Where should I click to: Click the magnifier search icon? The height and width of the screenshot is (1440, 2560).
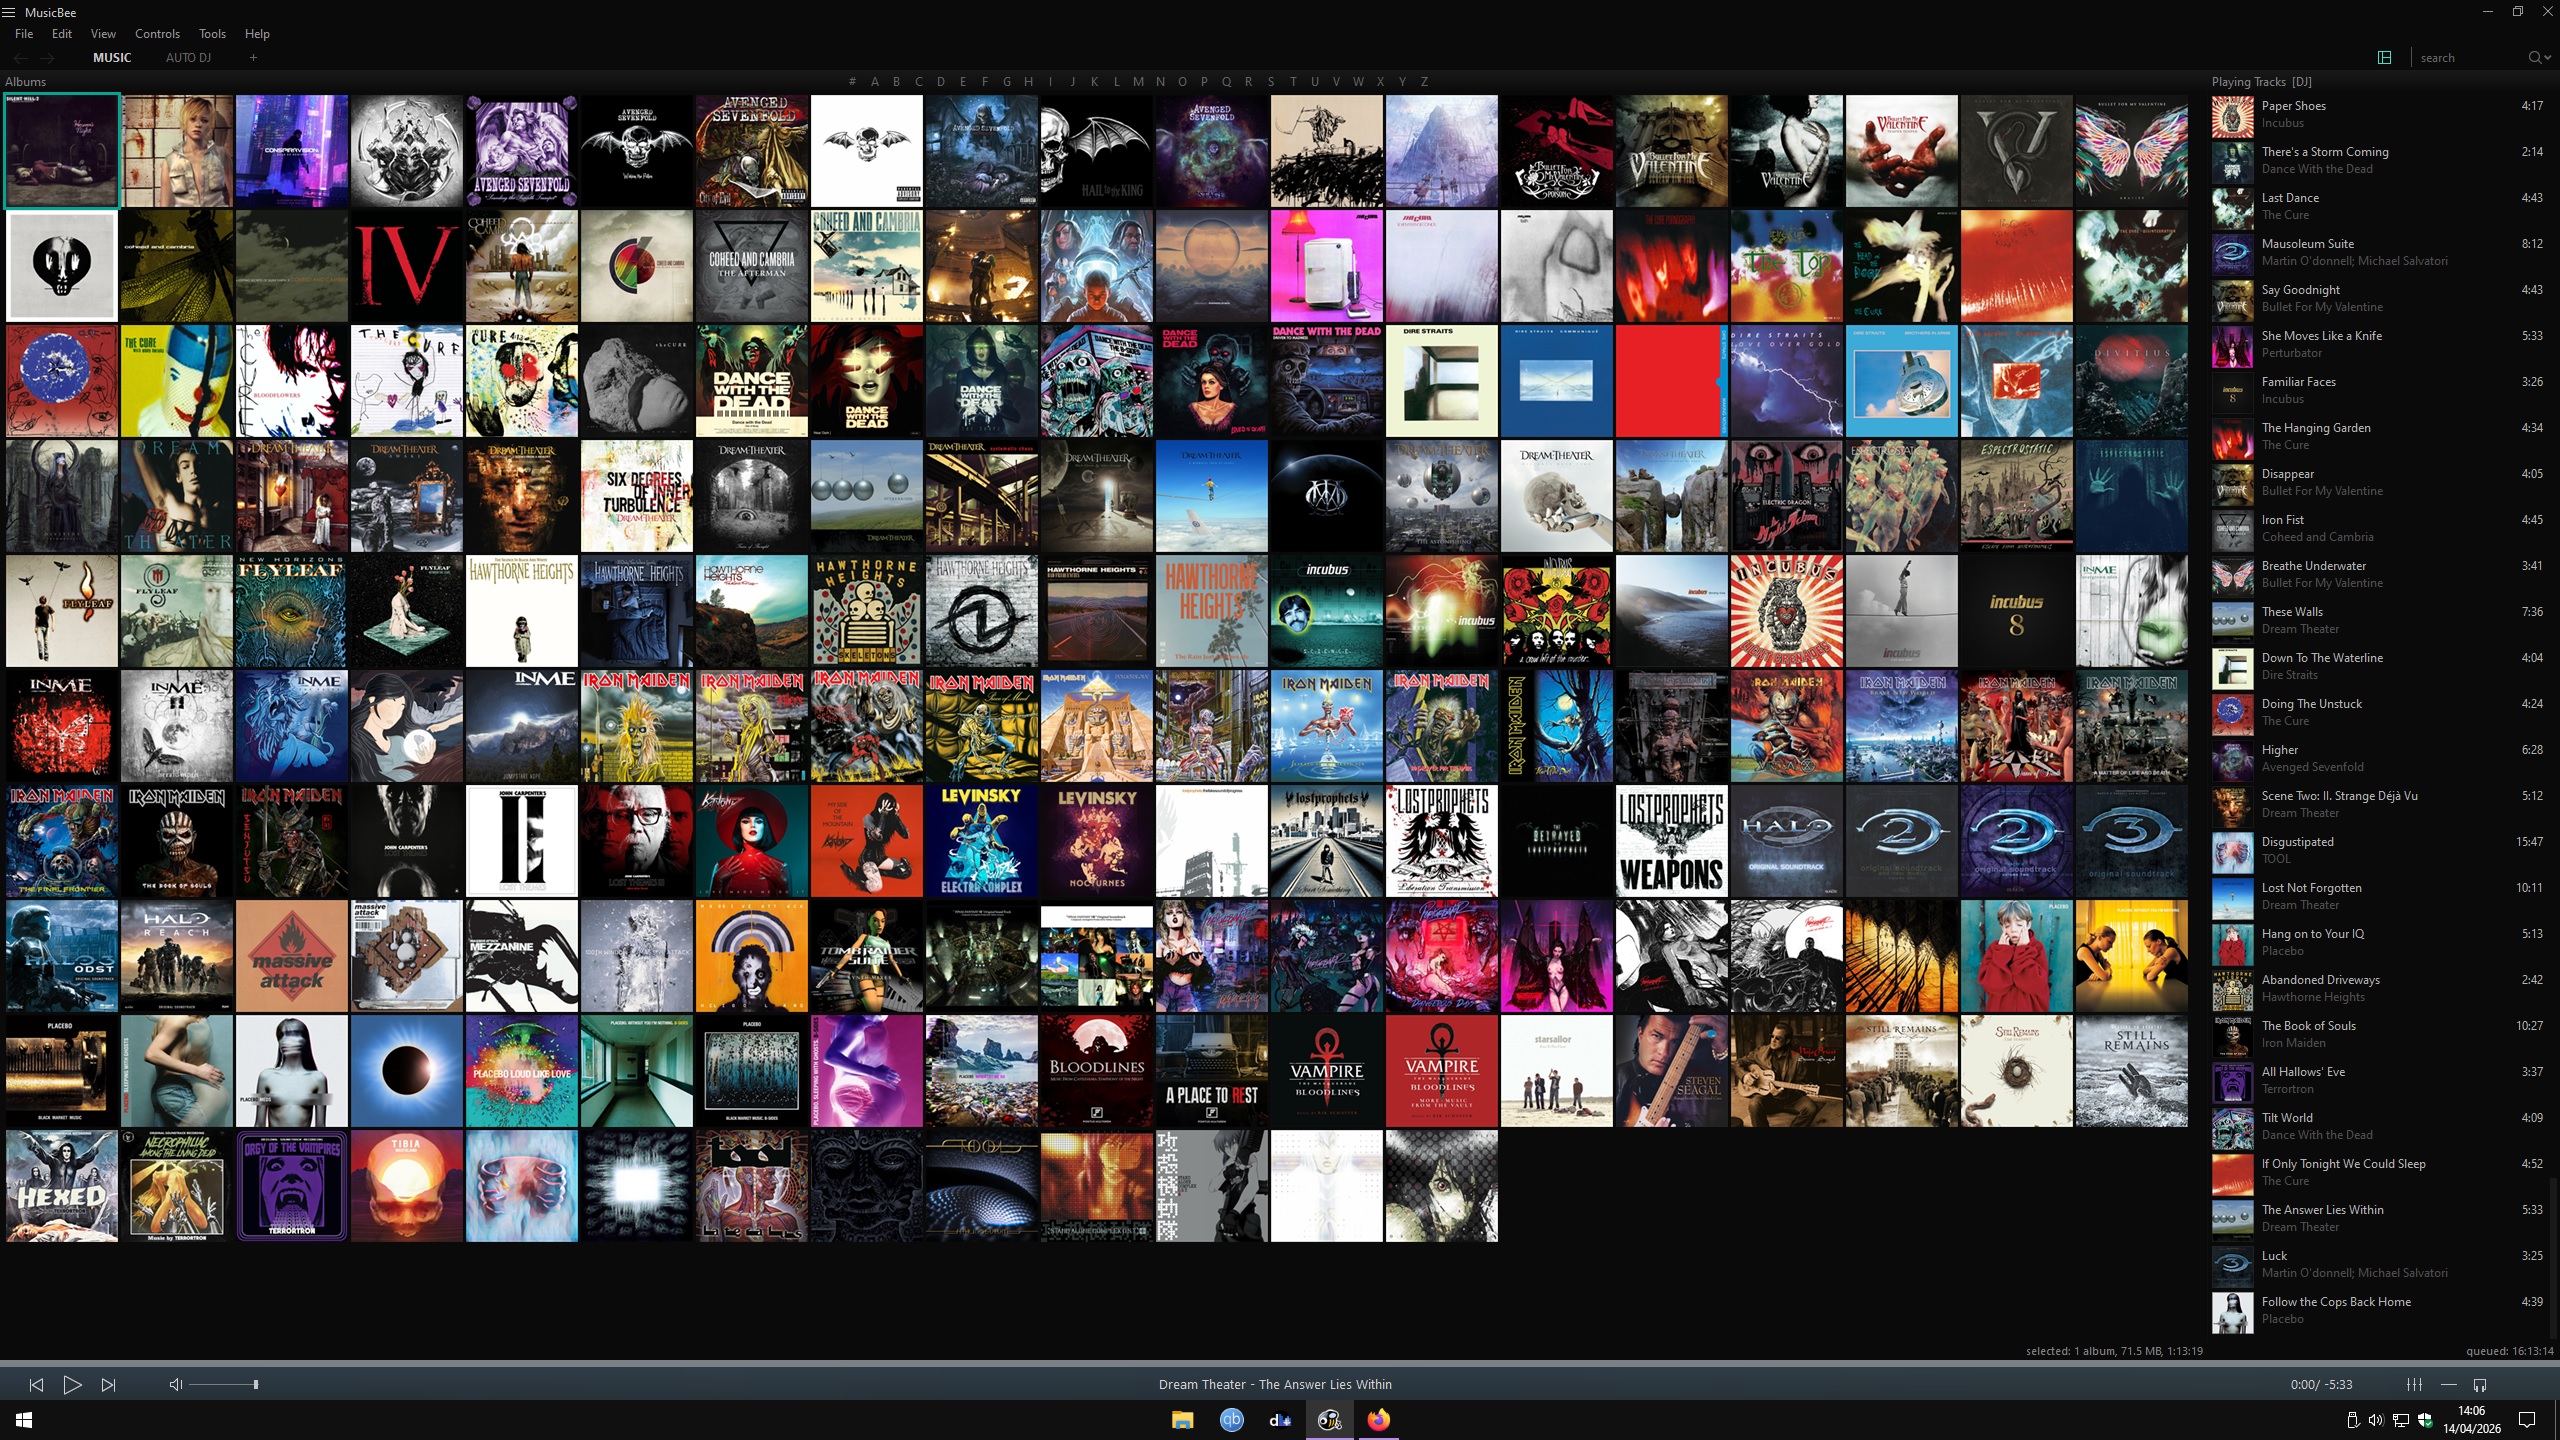pyautogui.click(x=2535, y=58)
